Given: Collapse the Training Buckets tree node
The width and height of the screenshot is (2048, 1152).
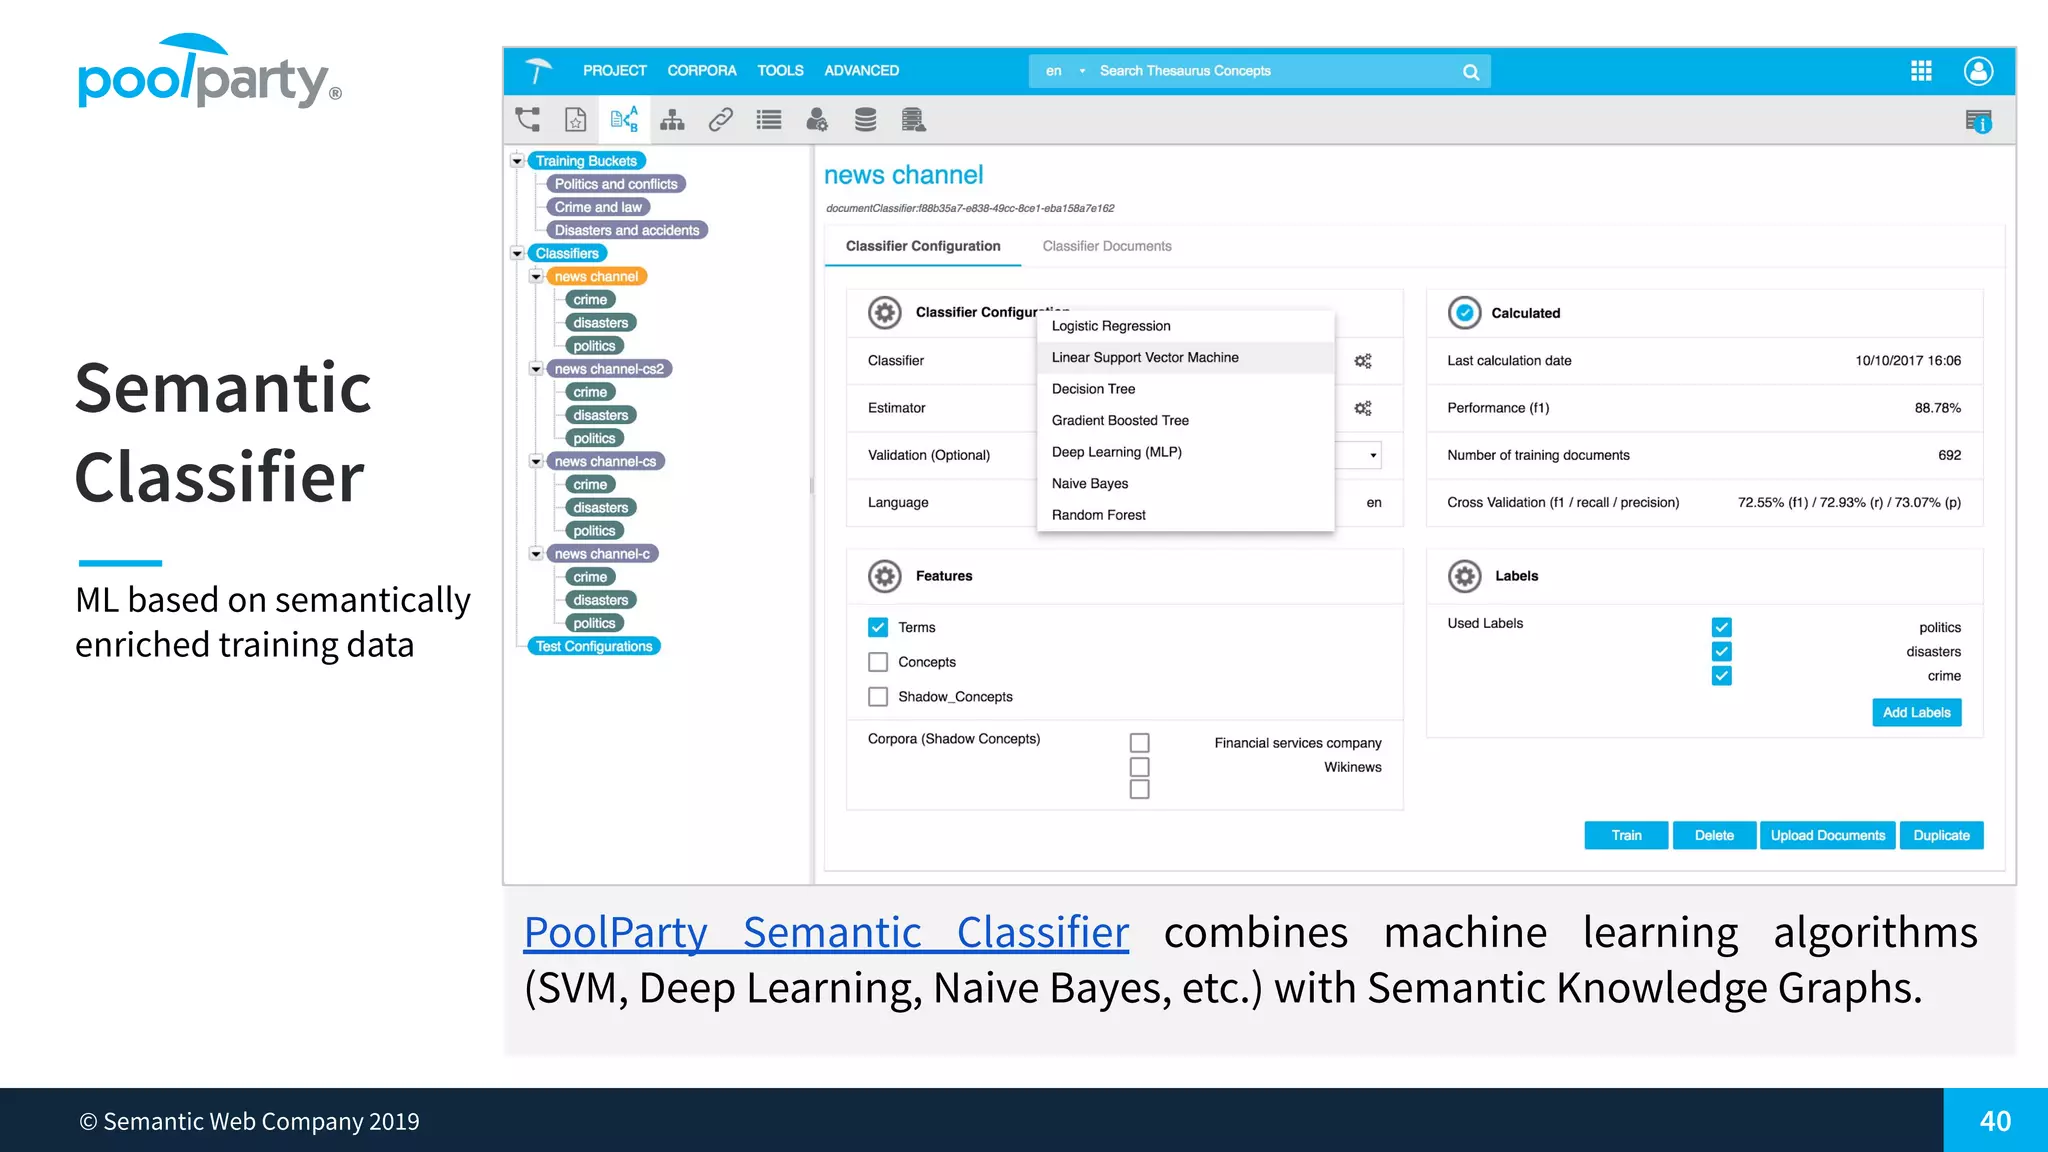Looking at the screenshot, I should click(x=517, y=161).
